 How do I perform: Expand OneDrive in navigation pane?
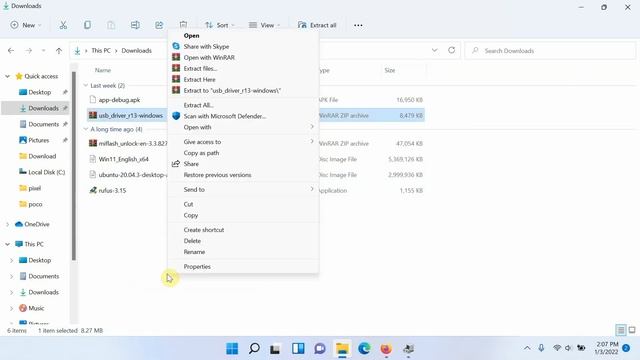tap(7, 224)
